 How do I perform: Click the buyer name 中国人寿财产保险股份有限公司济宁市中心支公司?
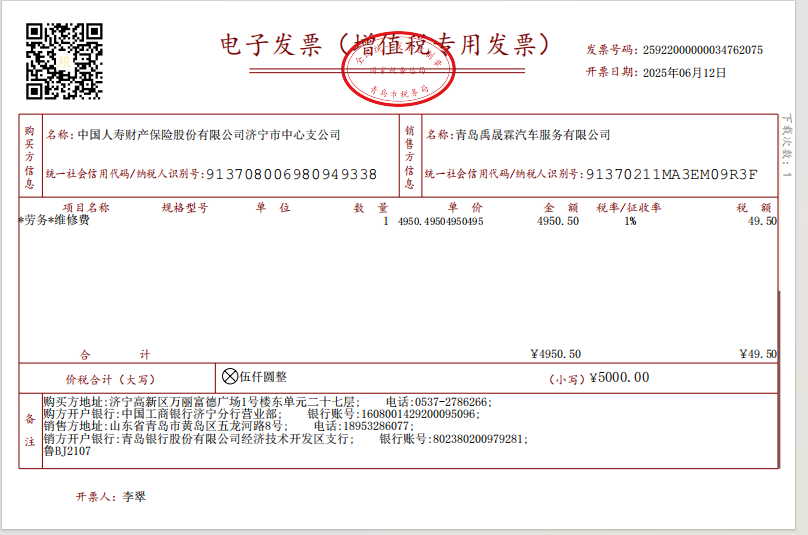tap(209, 135)
